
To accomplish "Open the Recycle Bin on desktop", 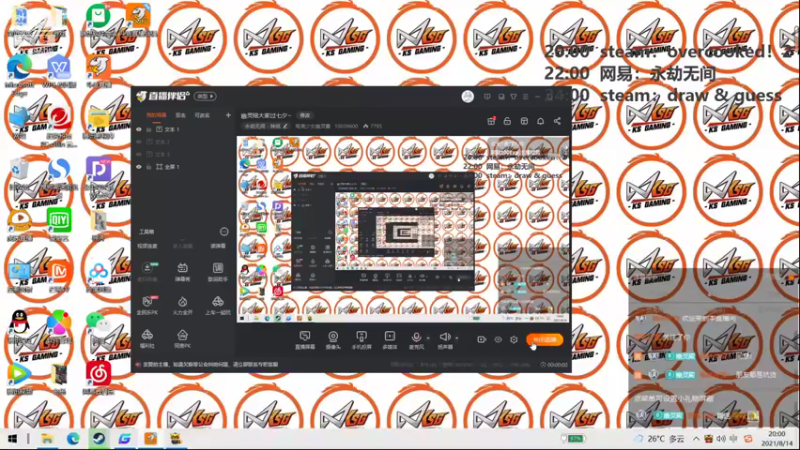I will pos(19,173).
